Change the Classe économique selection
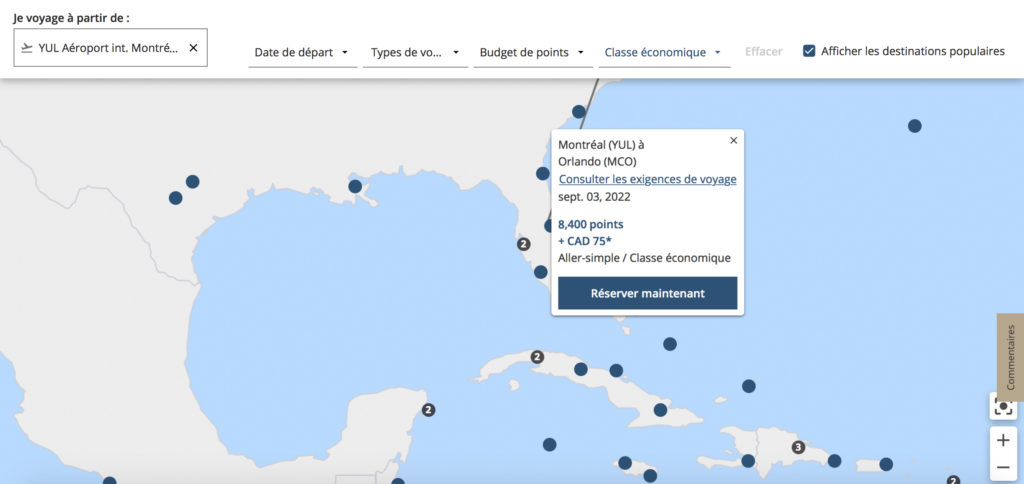1024x484 pixels. 663,52
